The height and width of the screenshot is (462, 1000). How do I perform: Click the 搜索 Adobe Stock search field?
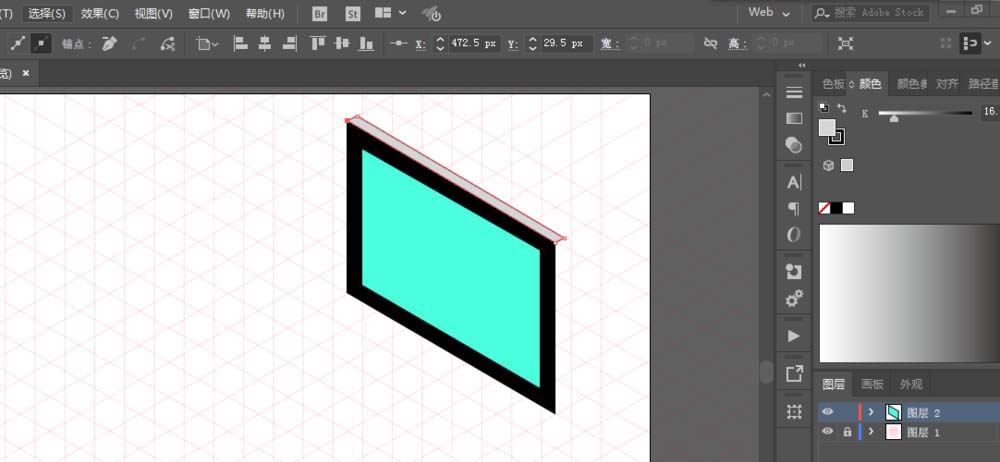pyautogui.click(x=870, y=12)
